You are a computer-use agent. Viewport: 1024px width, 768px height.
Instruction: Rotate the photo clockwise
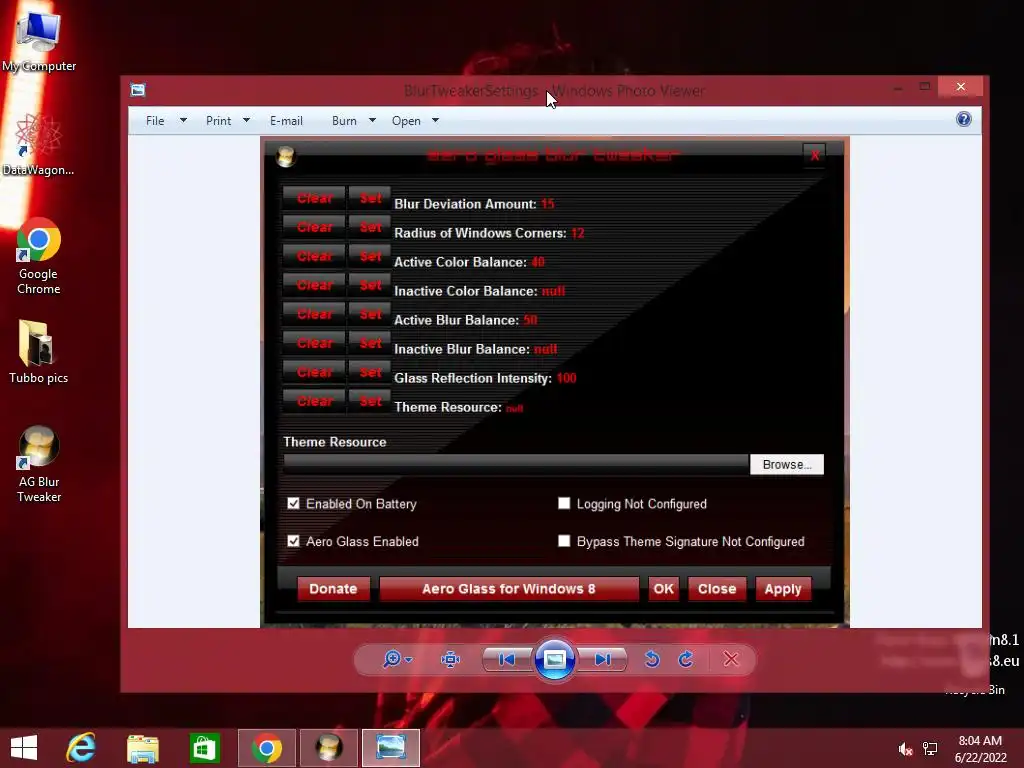click(686, 660)
